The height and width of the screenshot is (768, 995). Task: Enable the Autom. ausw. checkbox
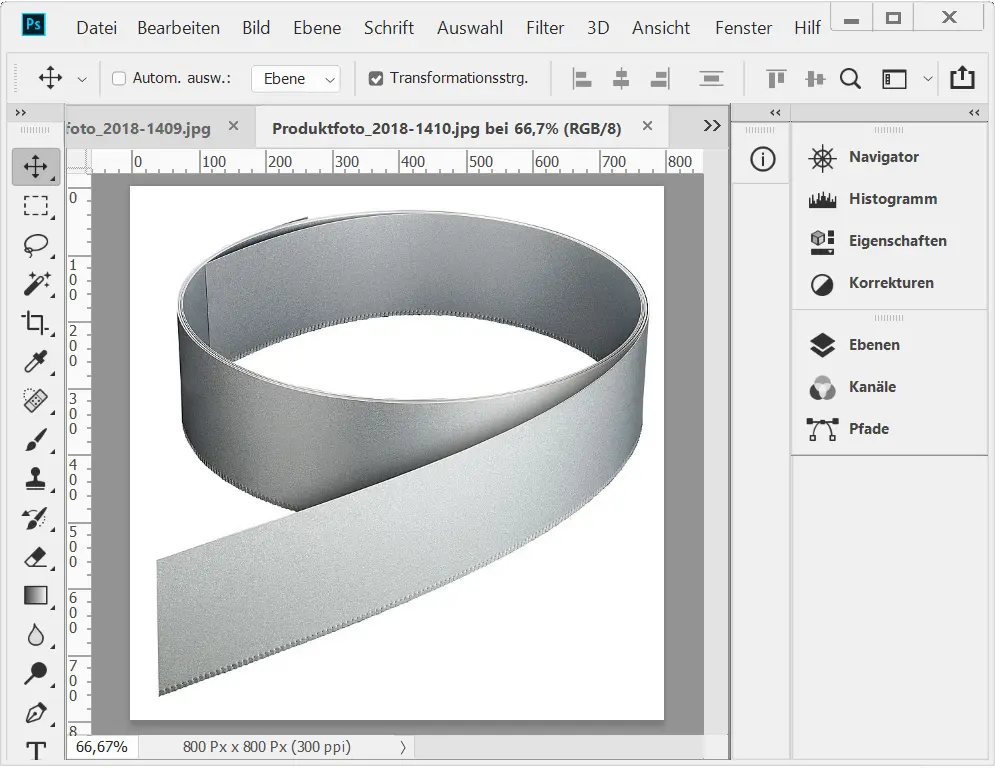pos(119,78)
